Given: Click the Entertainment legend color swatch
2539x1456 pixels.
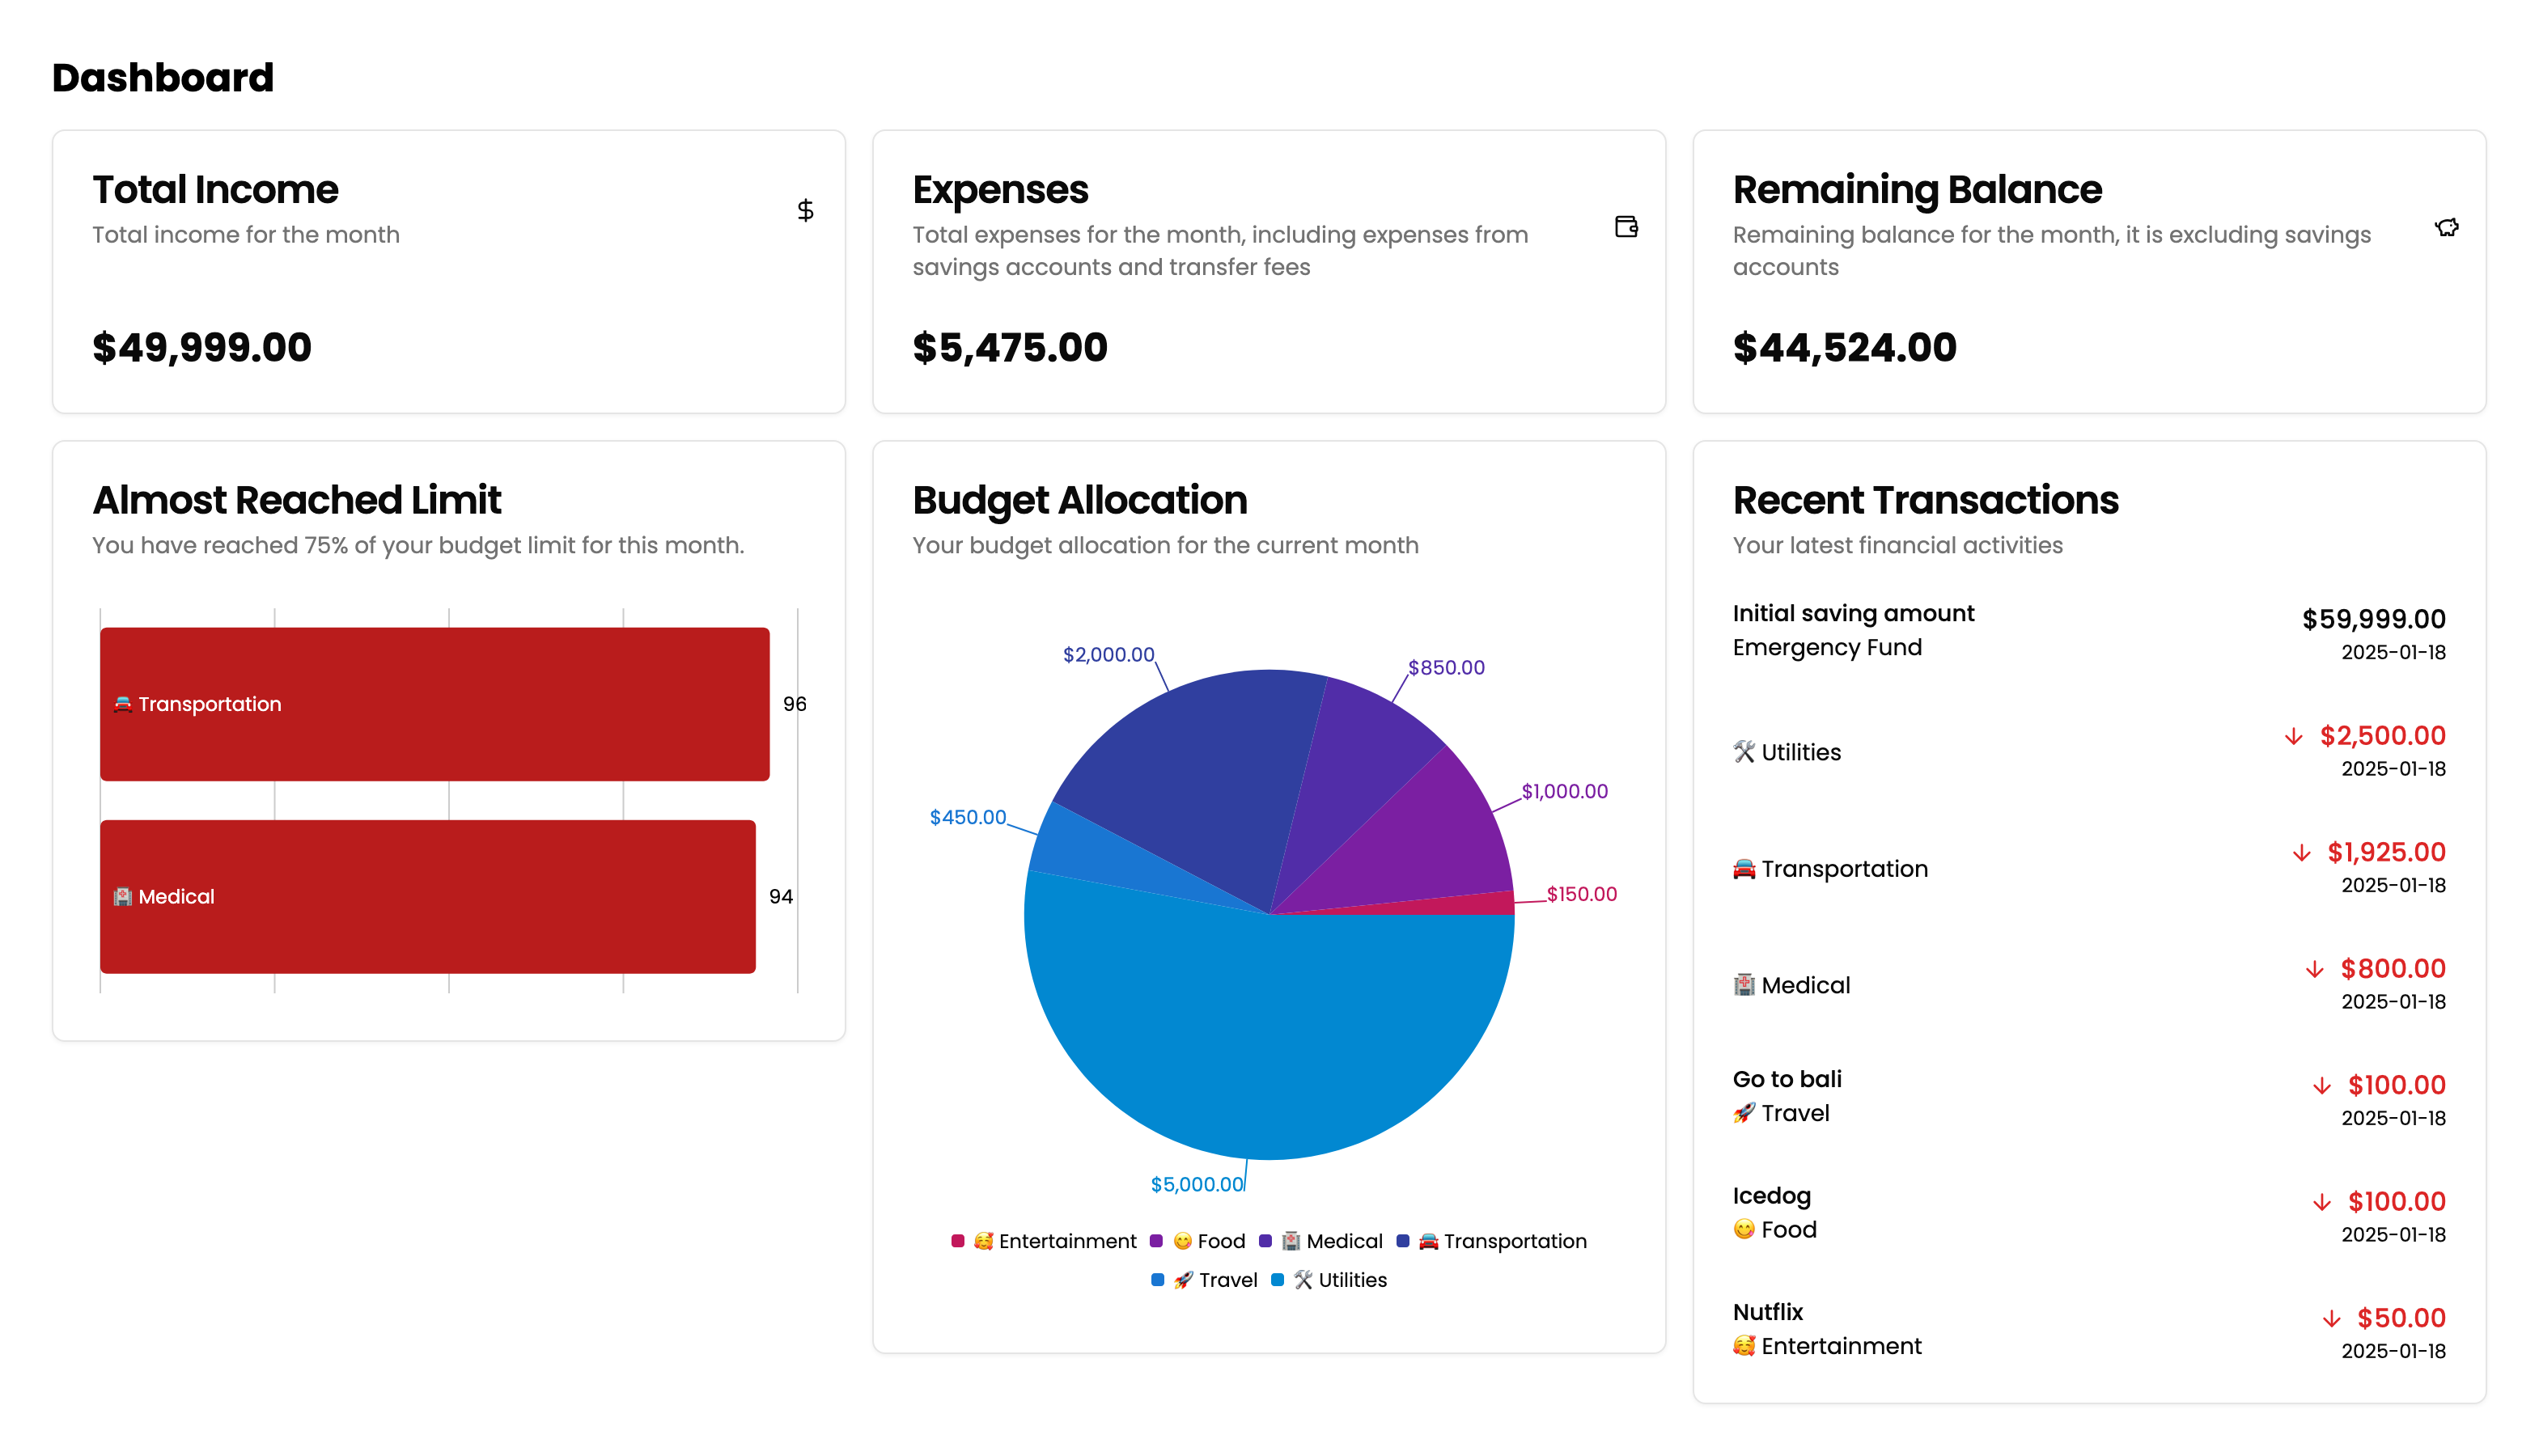Looking at the screenshot, I should [958, 1241].
